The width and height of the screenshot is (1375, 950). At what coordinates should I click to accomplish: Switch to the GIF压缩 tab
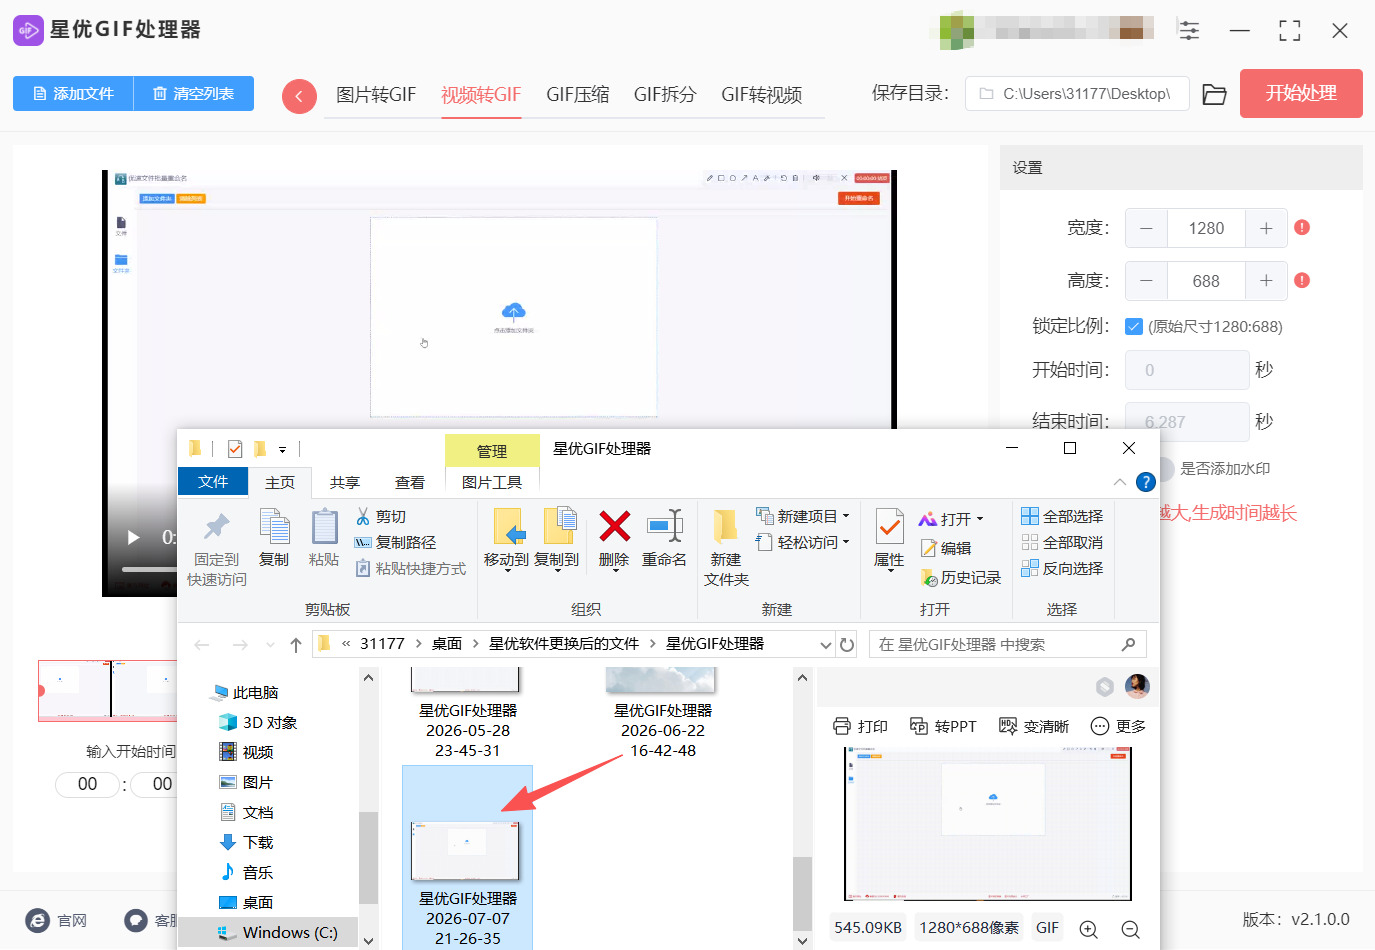(578, 95)
